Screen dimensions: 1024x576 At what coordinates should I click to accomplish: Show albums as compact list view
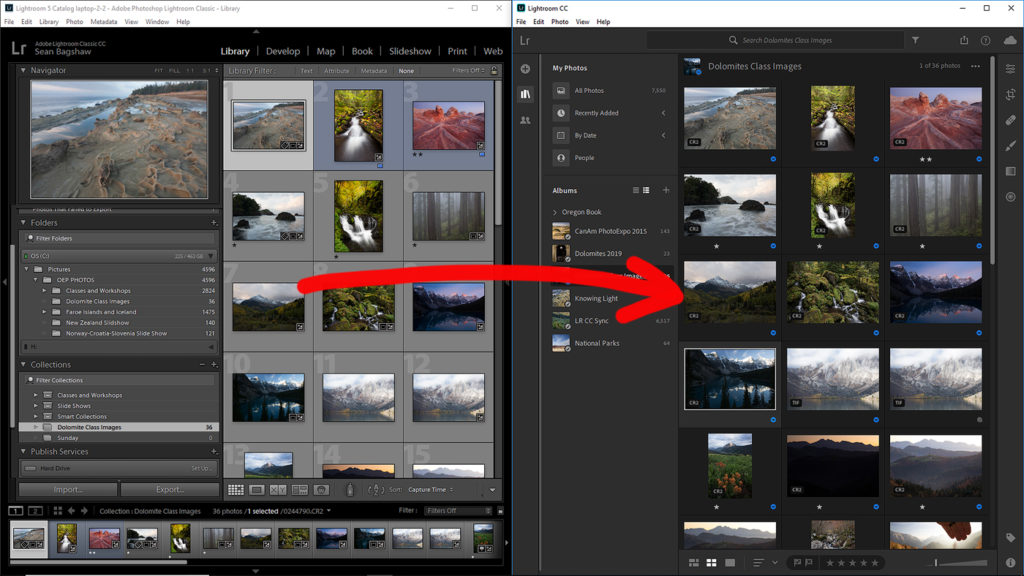[x=635, y=191]
